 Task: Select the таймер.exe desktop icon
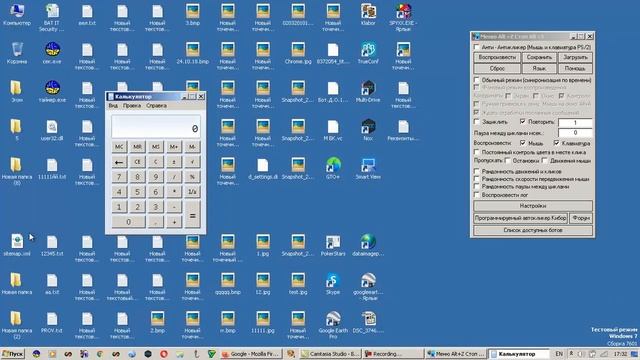(52, 92)
